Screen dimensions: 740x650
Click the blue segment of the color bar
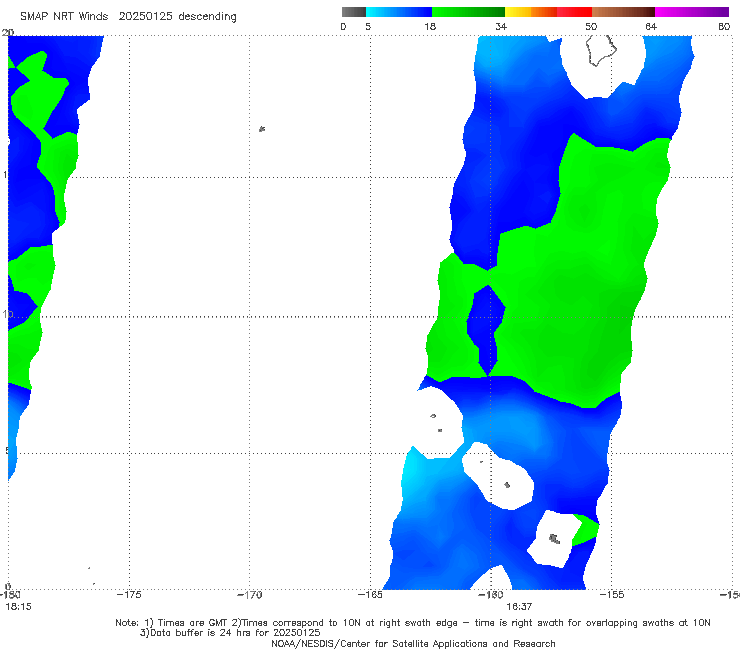coord(399,12)
